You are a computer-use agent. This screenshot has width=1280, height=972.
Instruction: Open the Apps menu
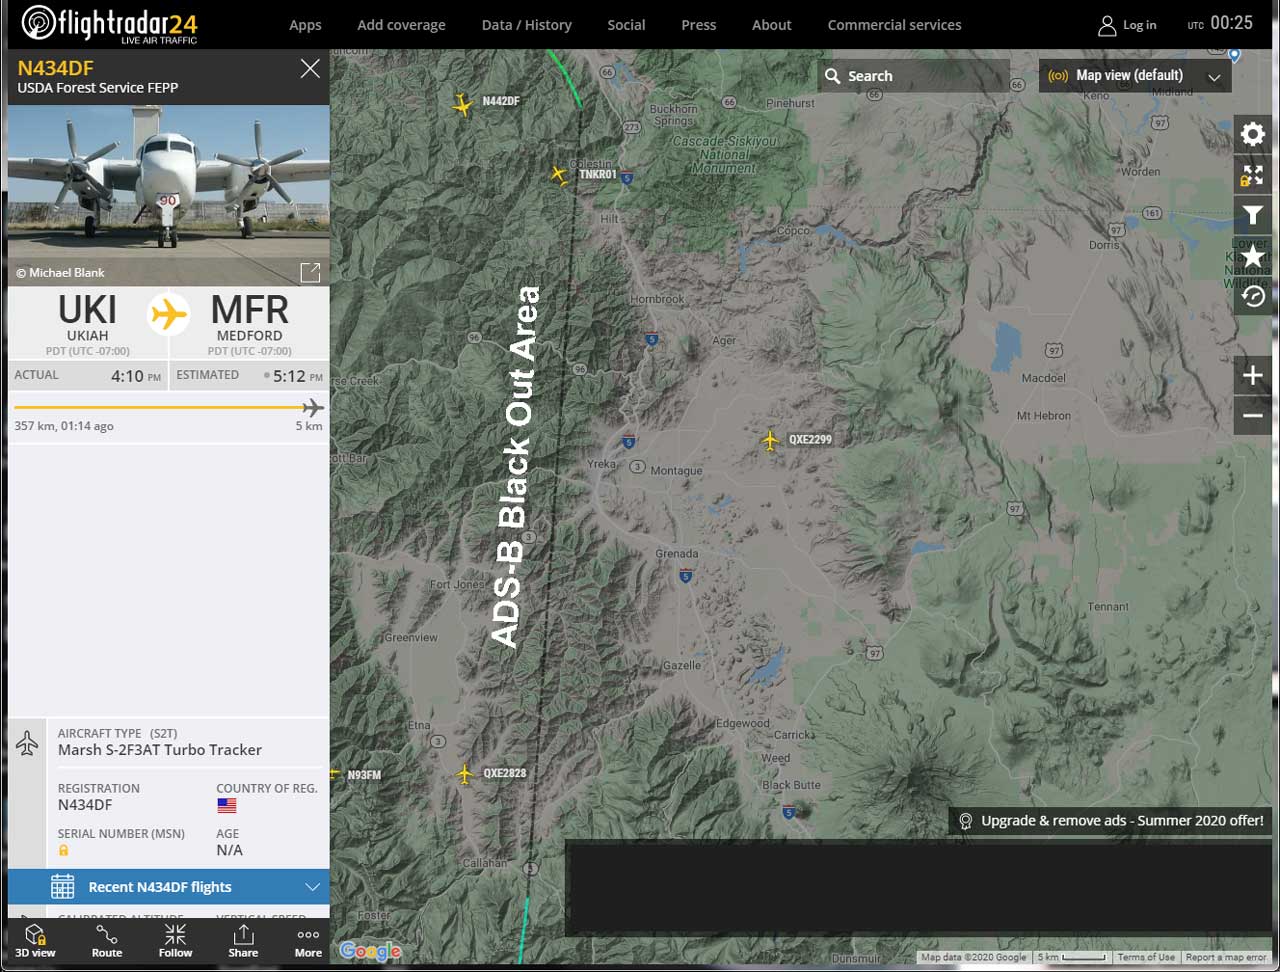305,25
